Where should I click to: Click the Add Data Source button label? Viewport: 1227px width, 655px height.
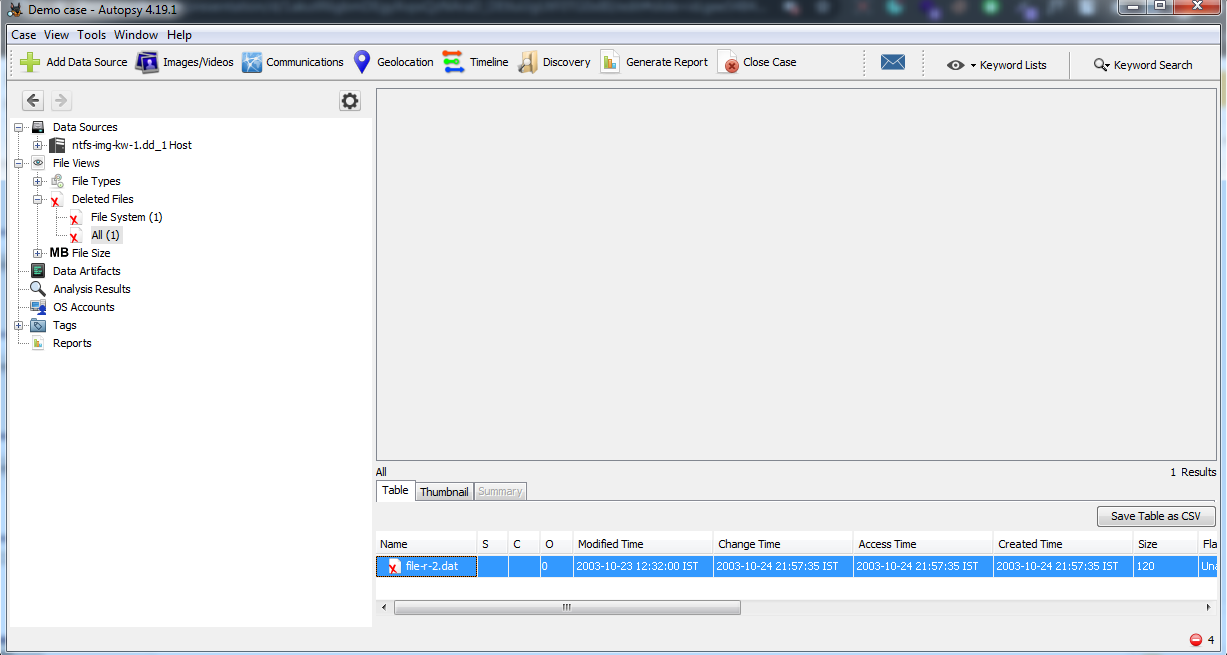[x=87, y=62]
